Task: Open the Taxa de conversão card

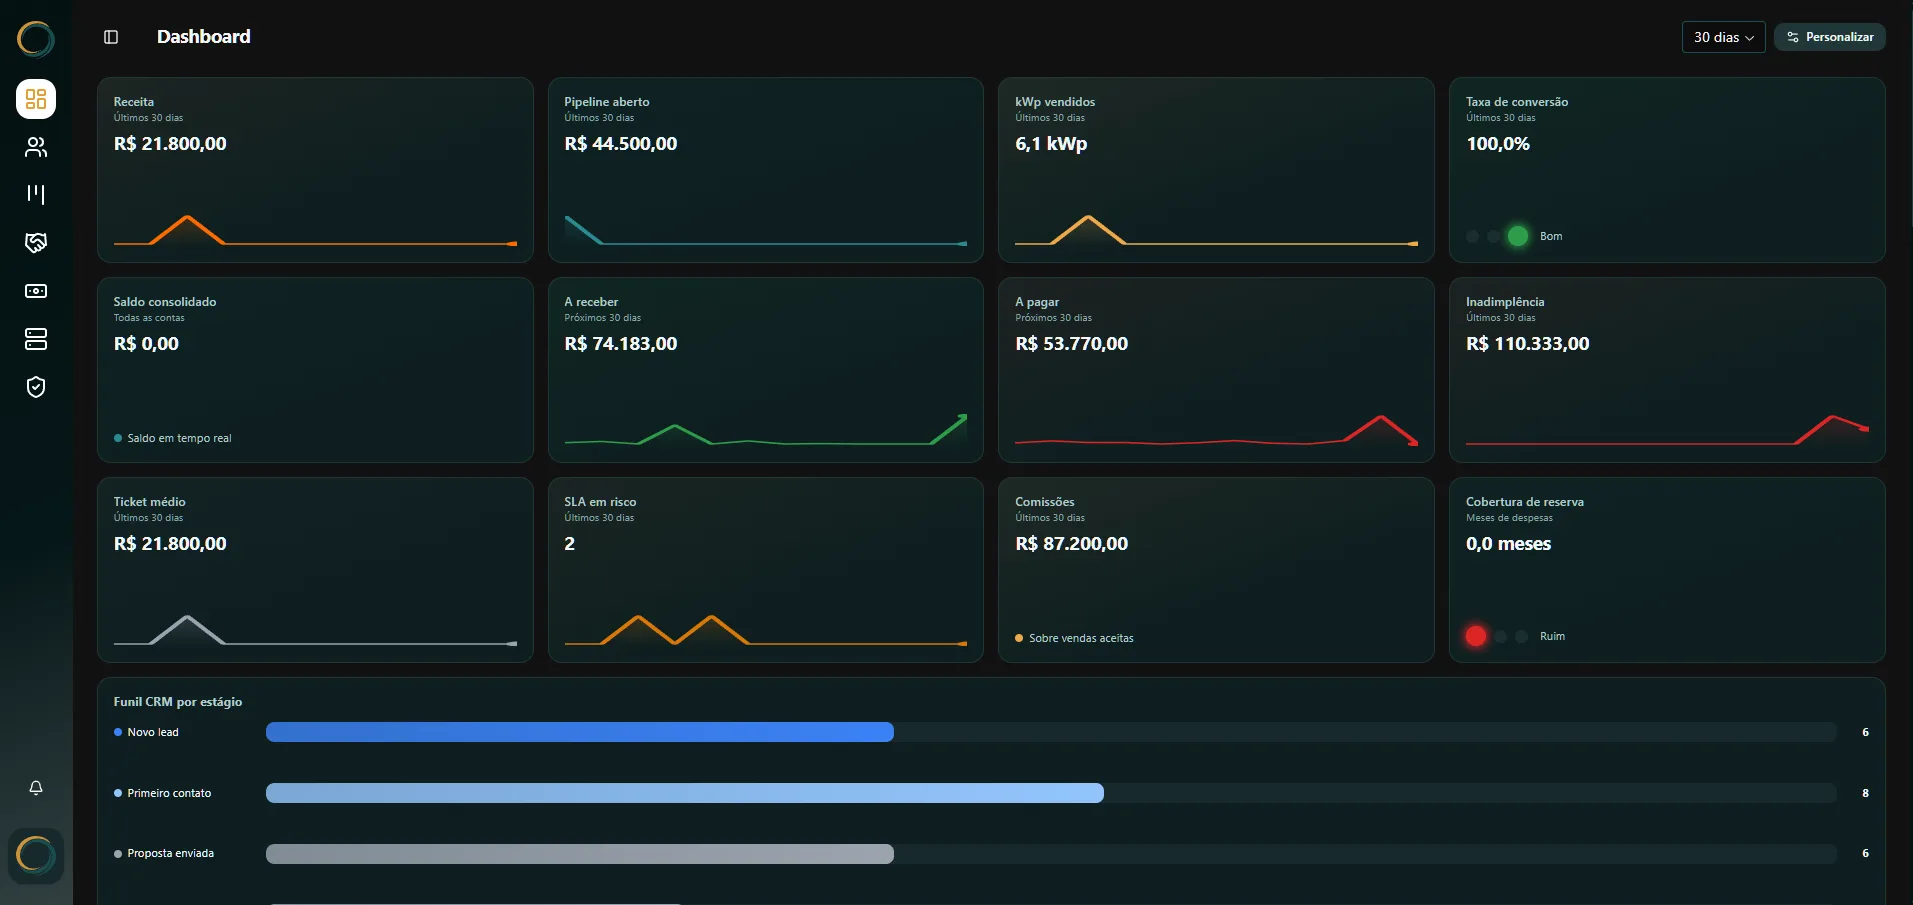Action: tap(1667, 170)
